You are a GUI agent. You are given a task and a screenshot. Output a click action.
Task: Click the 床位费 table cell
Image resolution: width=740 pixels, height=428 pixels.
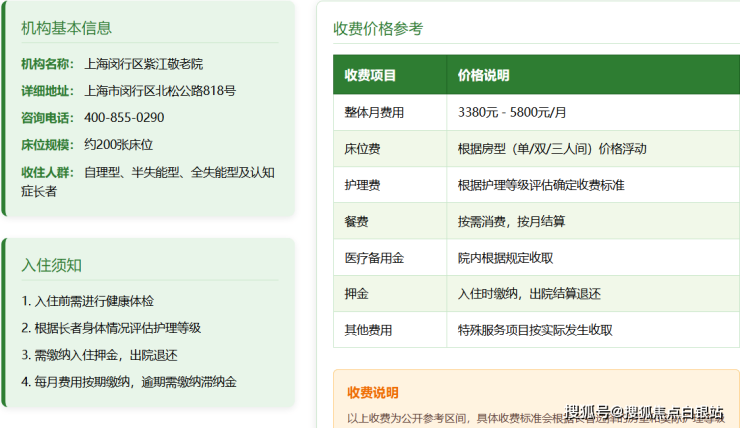pos(390,149)
